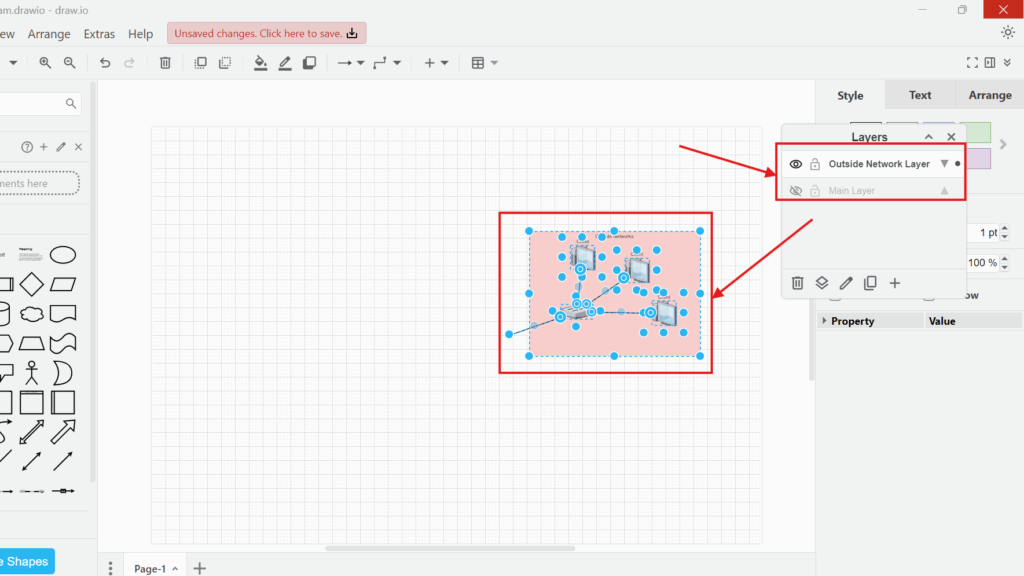Click the Undo icon

pyautogui.click(x=105, y=63)
